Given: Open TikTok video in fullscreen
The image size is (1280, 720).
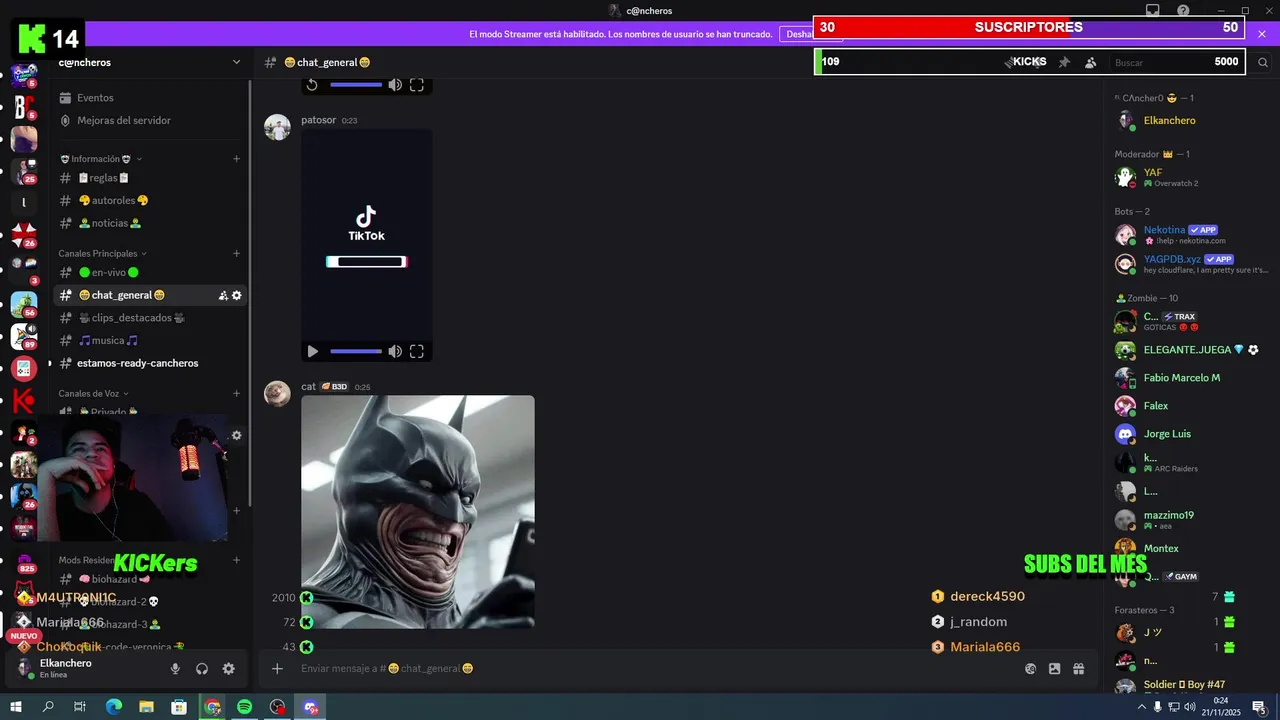Looking at the screenshot, I should pos(417,351).
